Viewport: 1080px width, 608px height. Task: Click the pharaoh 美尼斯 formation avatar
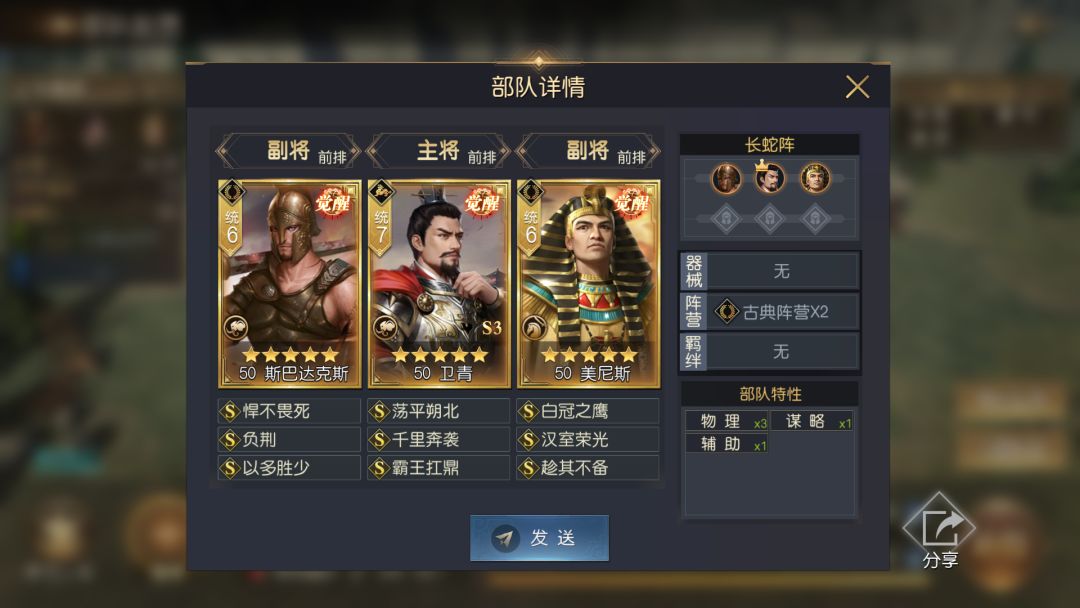(x=815, y=179)
